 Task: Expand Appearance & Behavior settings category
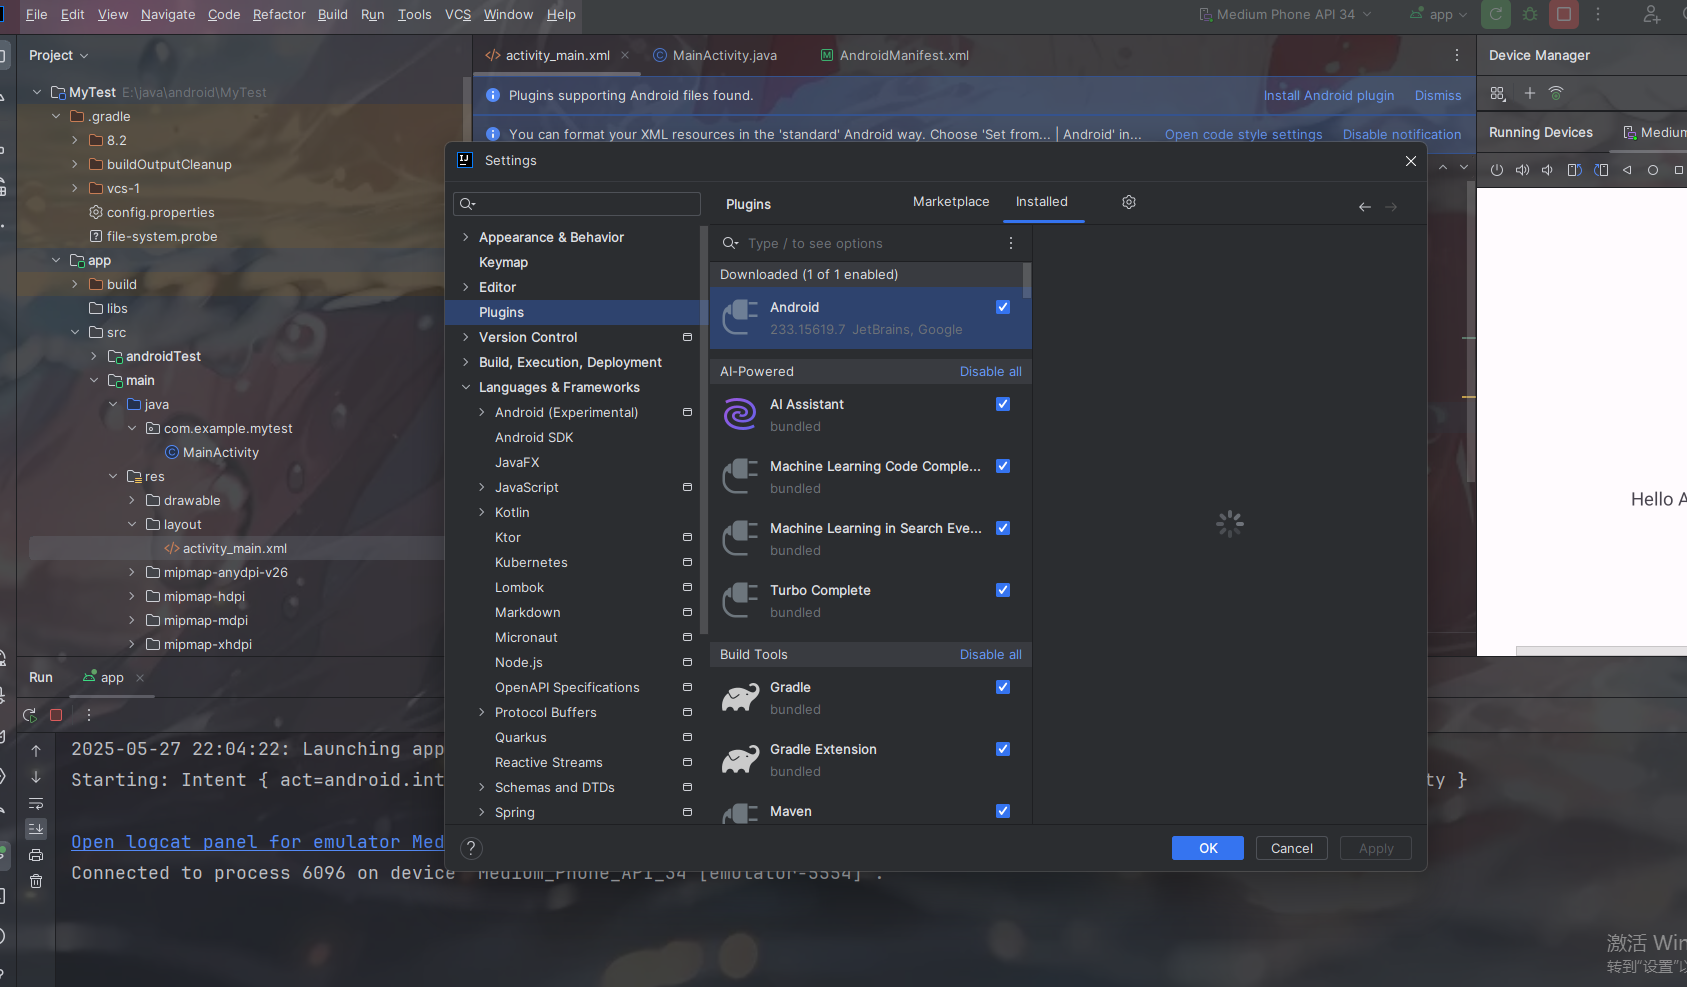(x=466, y=237)
